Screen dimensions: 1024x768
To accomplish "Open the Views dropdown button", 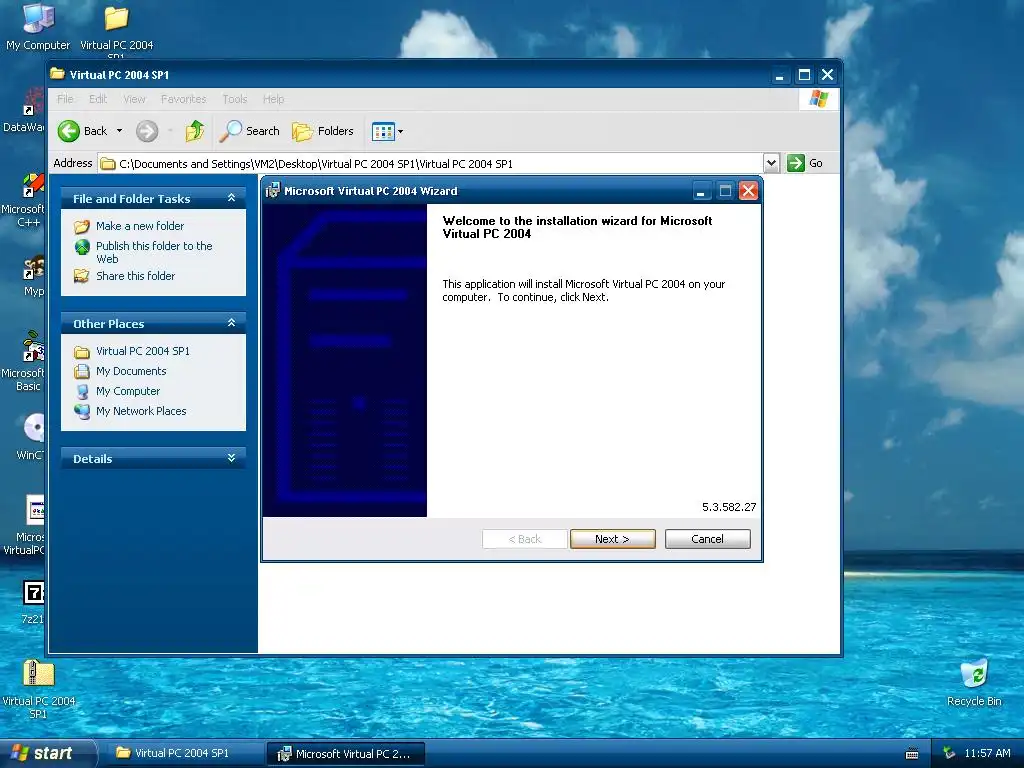I will coord(387,131).
